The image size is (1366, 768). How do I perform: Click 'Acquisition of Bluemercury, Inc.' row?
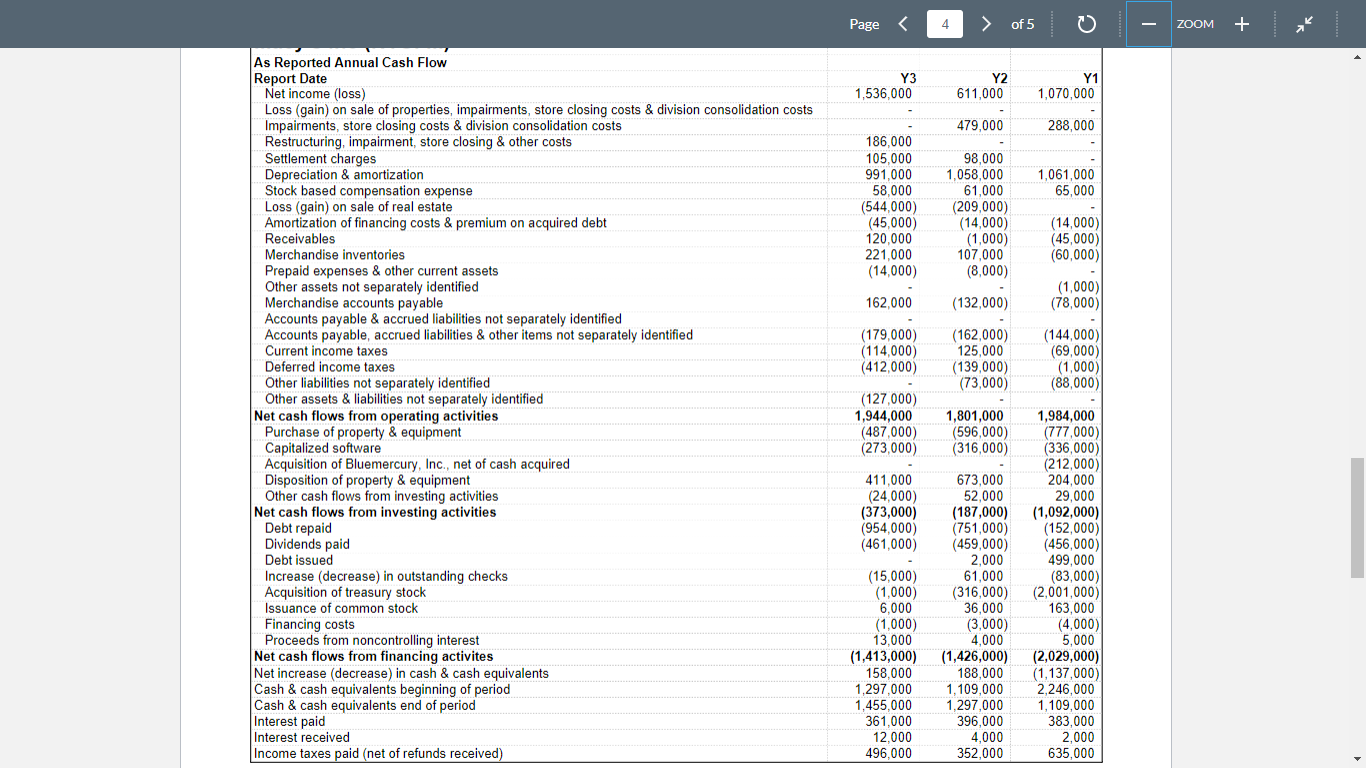click(417, 464)
